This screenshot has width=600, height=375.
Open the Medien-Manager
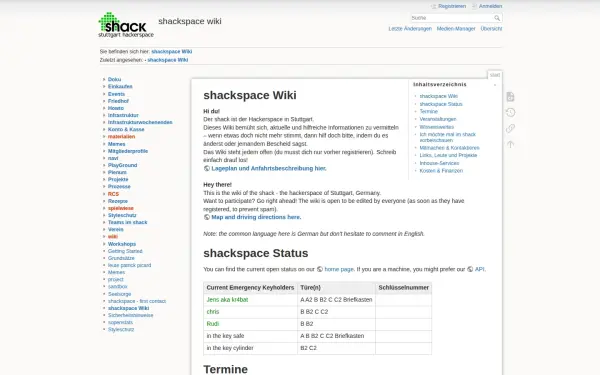coord(456,29)
